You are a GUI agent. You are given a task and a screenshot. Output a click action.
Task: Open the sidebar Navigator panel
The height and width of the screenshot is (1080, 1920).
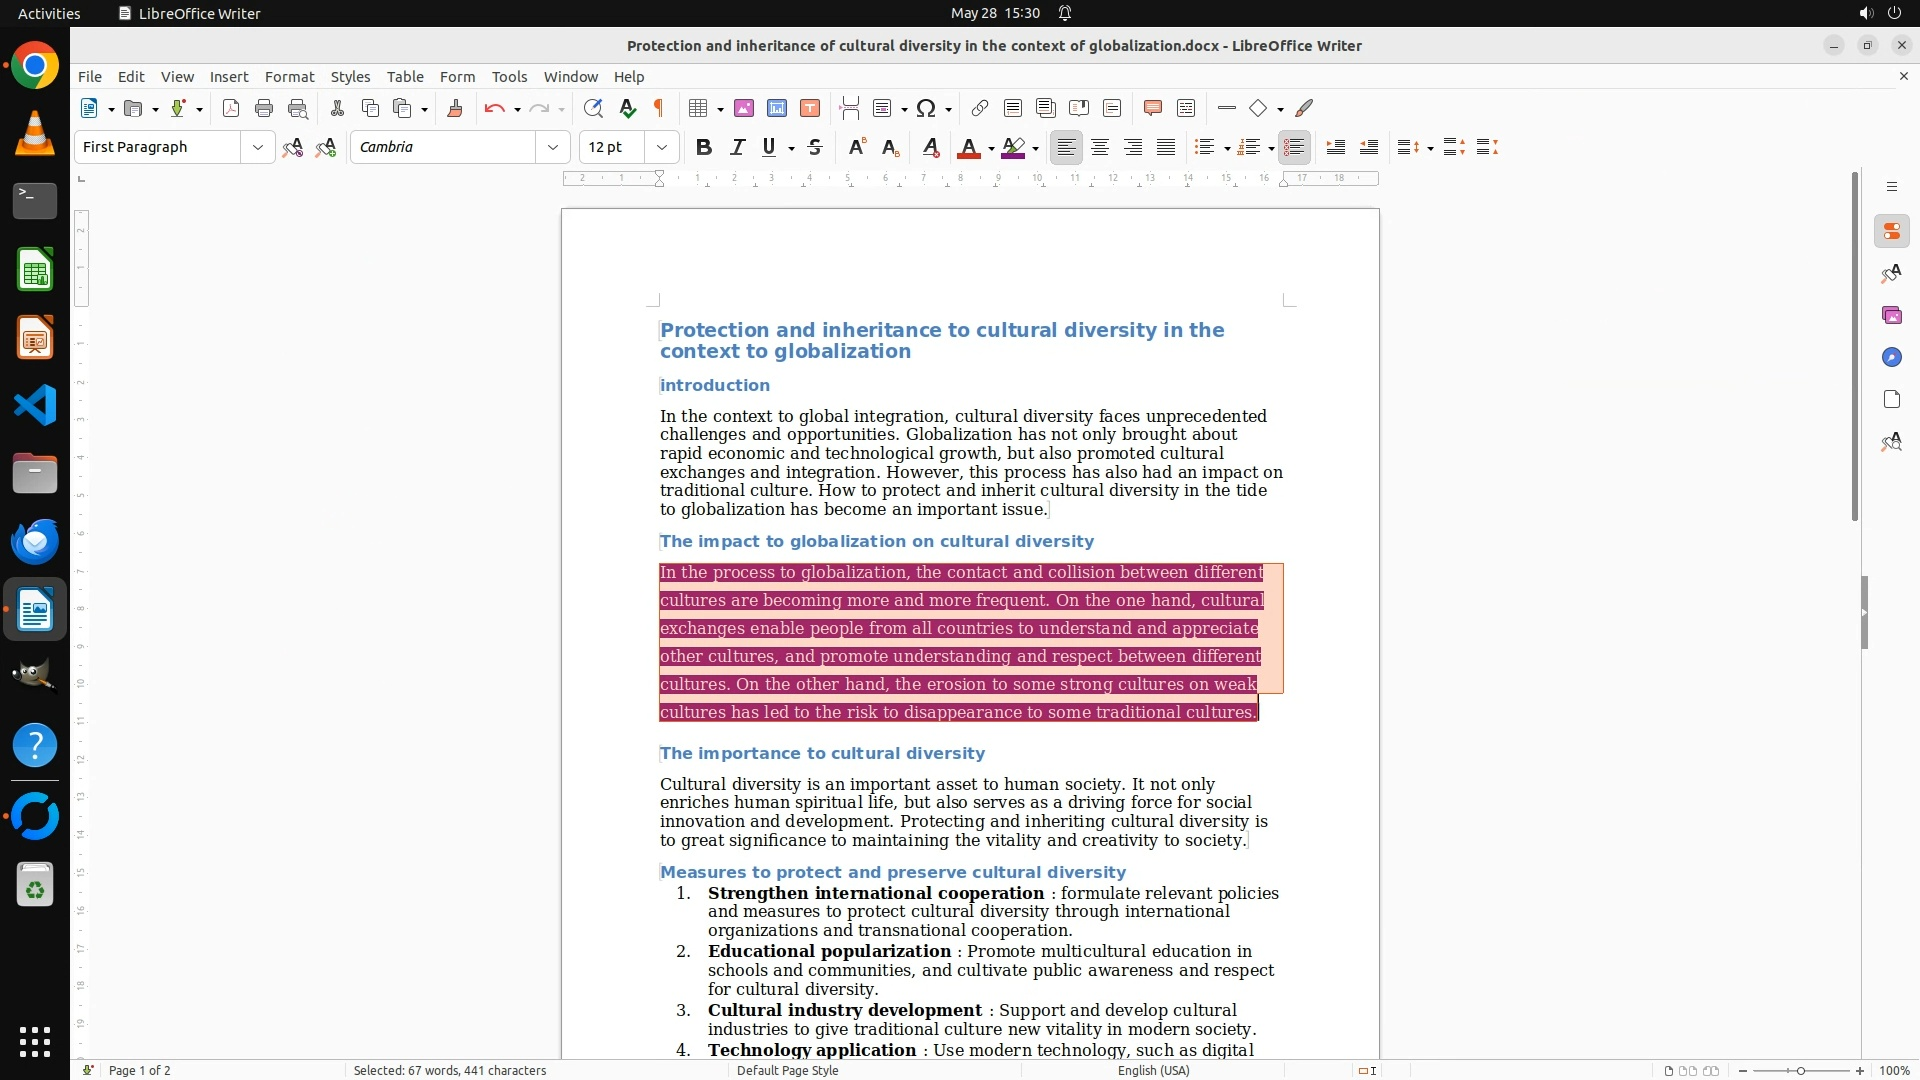[1891, 357]
